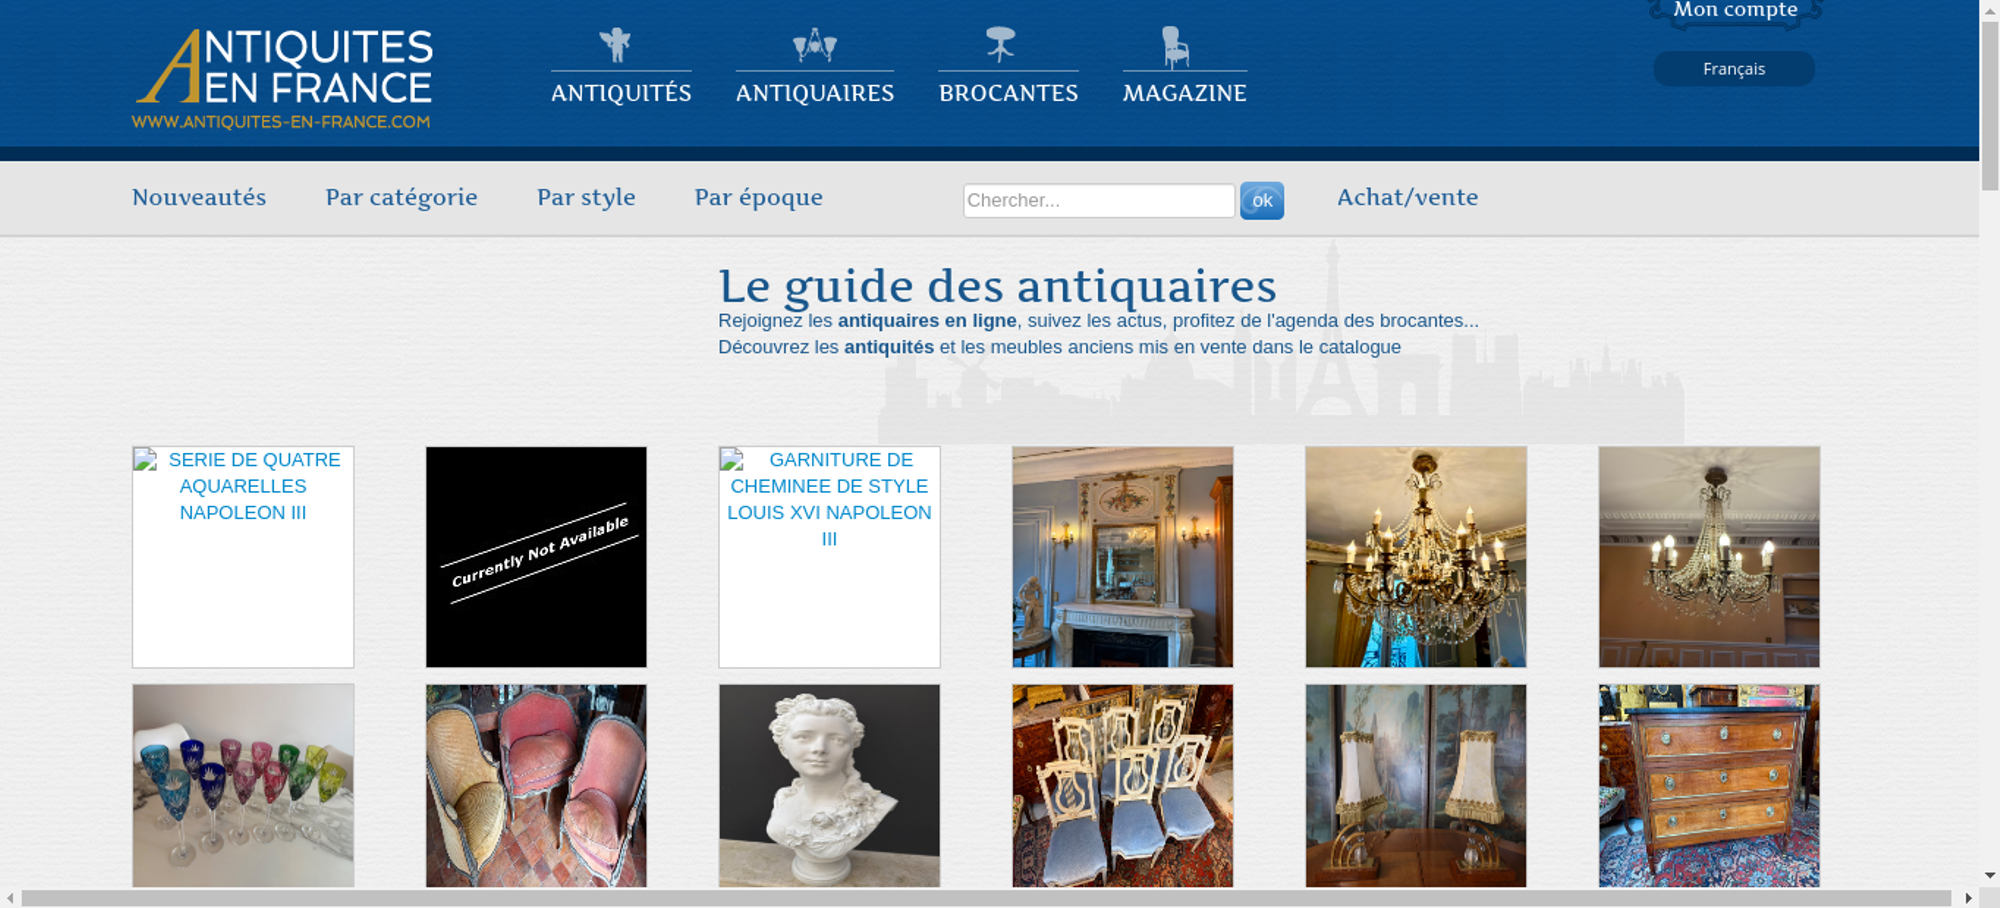Click the ok search button
The width and height of the screenshot is (2000, 908).
point(1262,201)
